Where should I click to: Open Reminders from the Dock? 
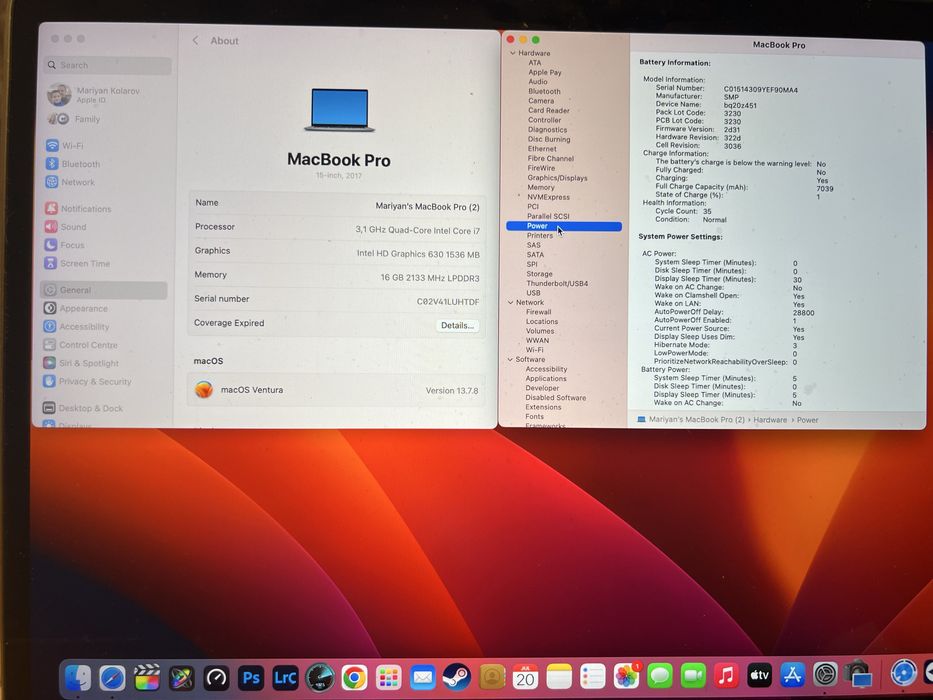pos(593,677)
